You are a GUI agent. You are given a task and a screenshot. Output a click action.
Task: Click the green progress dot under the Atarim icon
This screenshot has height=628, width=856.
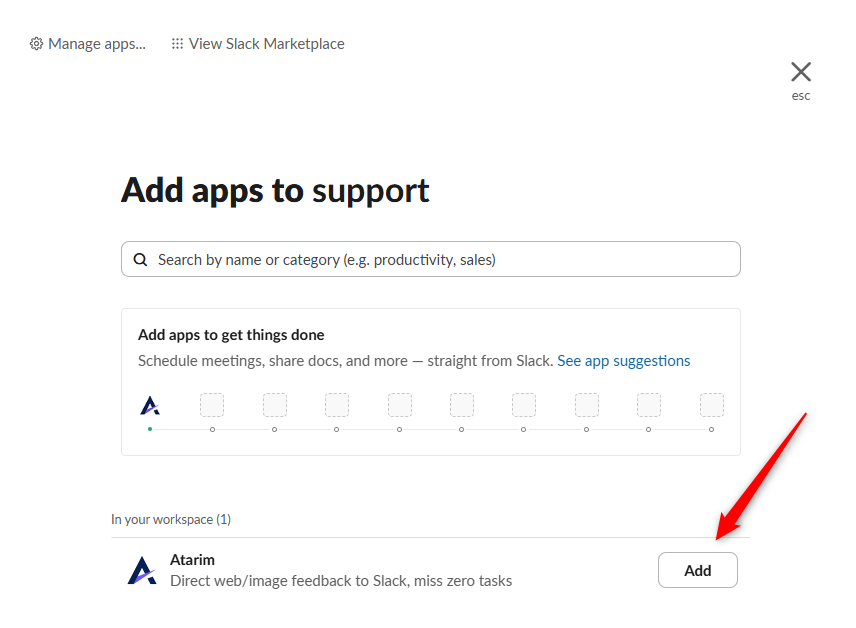point(150,429)
